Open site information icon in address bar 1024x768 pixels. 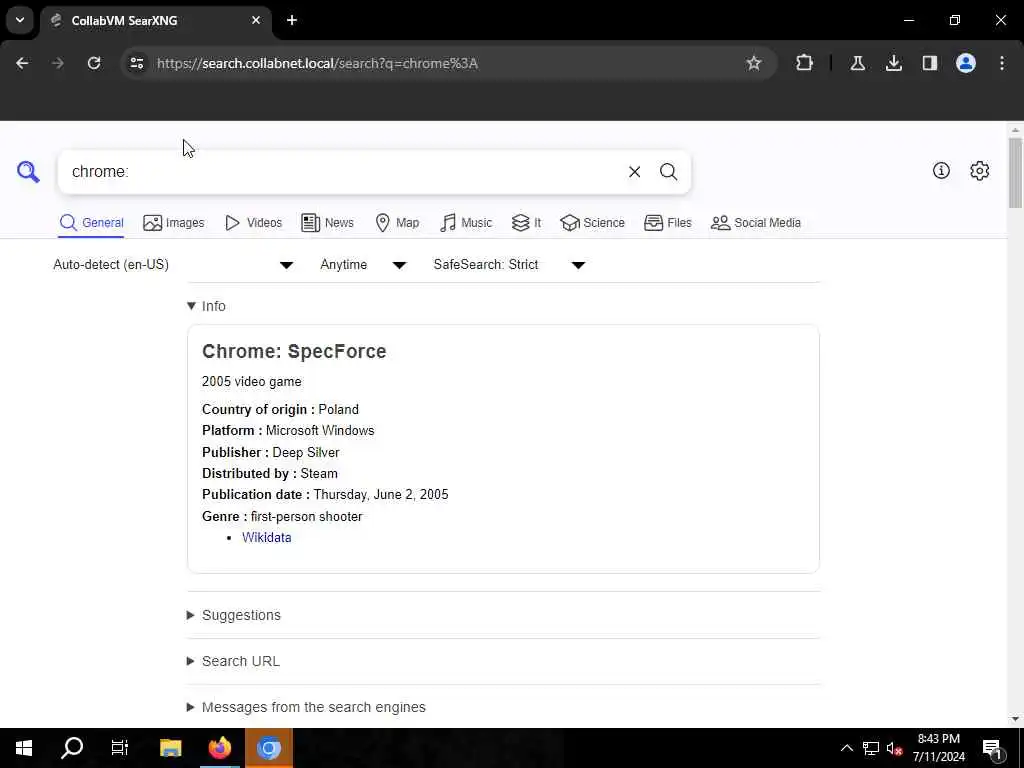click(x=136, y=63)
